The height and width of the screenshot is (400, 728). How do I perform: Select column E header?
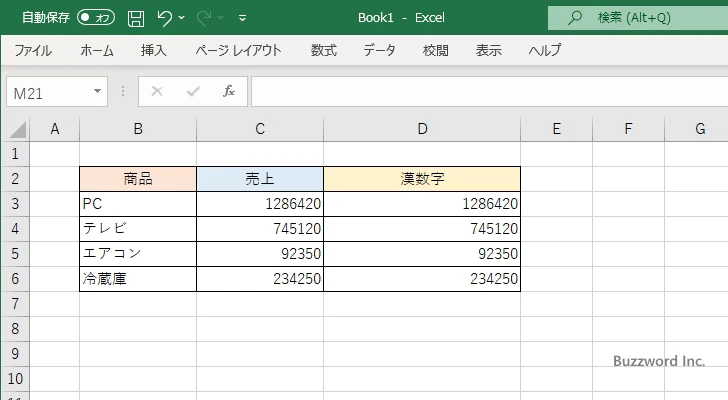click(x=557, y=129)
